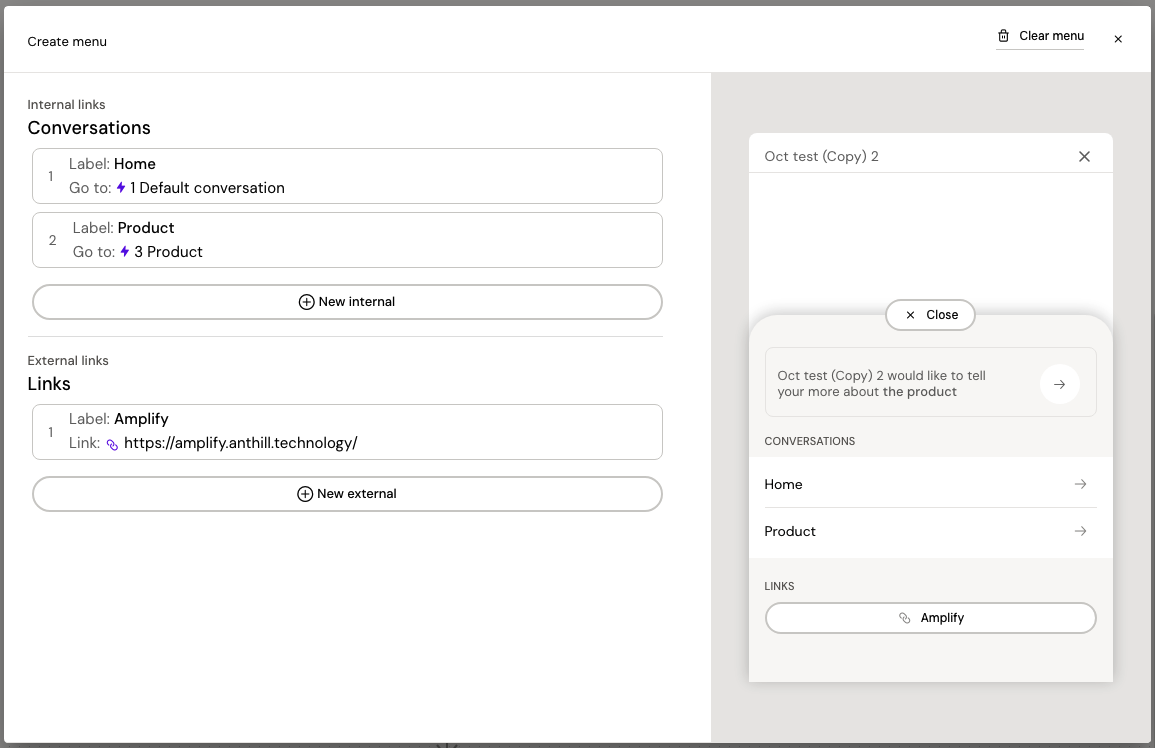
Task: Click the plus icon in New internal
Action: tap(306, 302)
